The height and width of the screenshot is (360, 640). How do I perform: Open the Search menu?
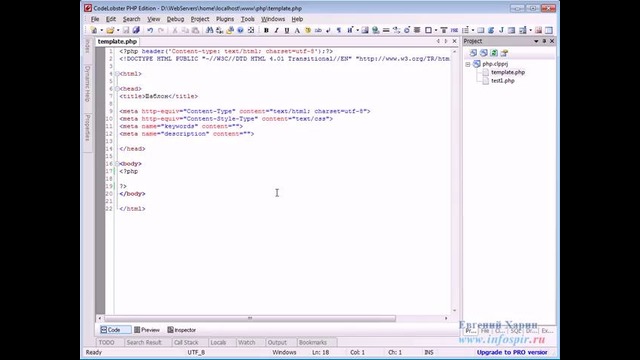[131, 19]
